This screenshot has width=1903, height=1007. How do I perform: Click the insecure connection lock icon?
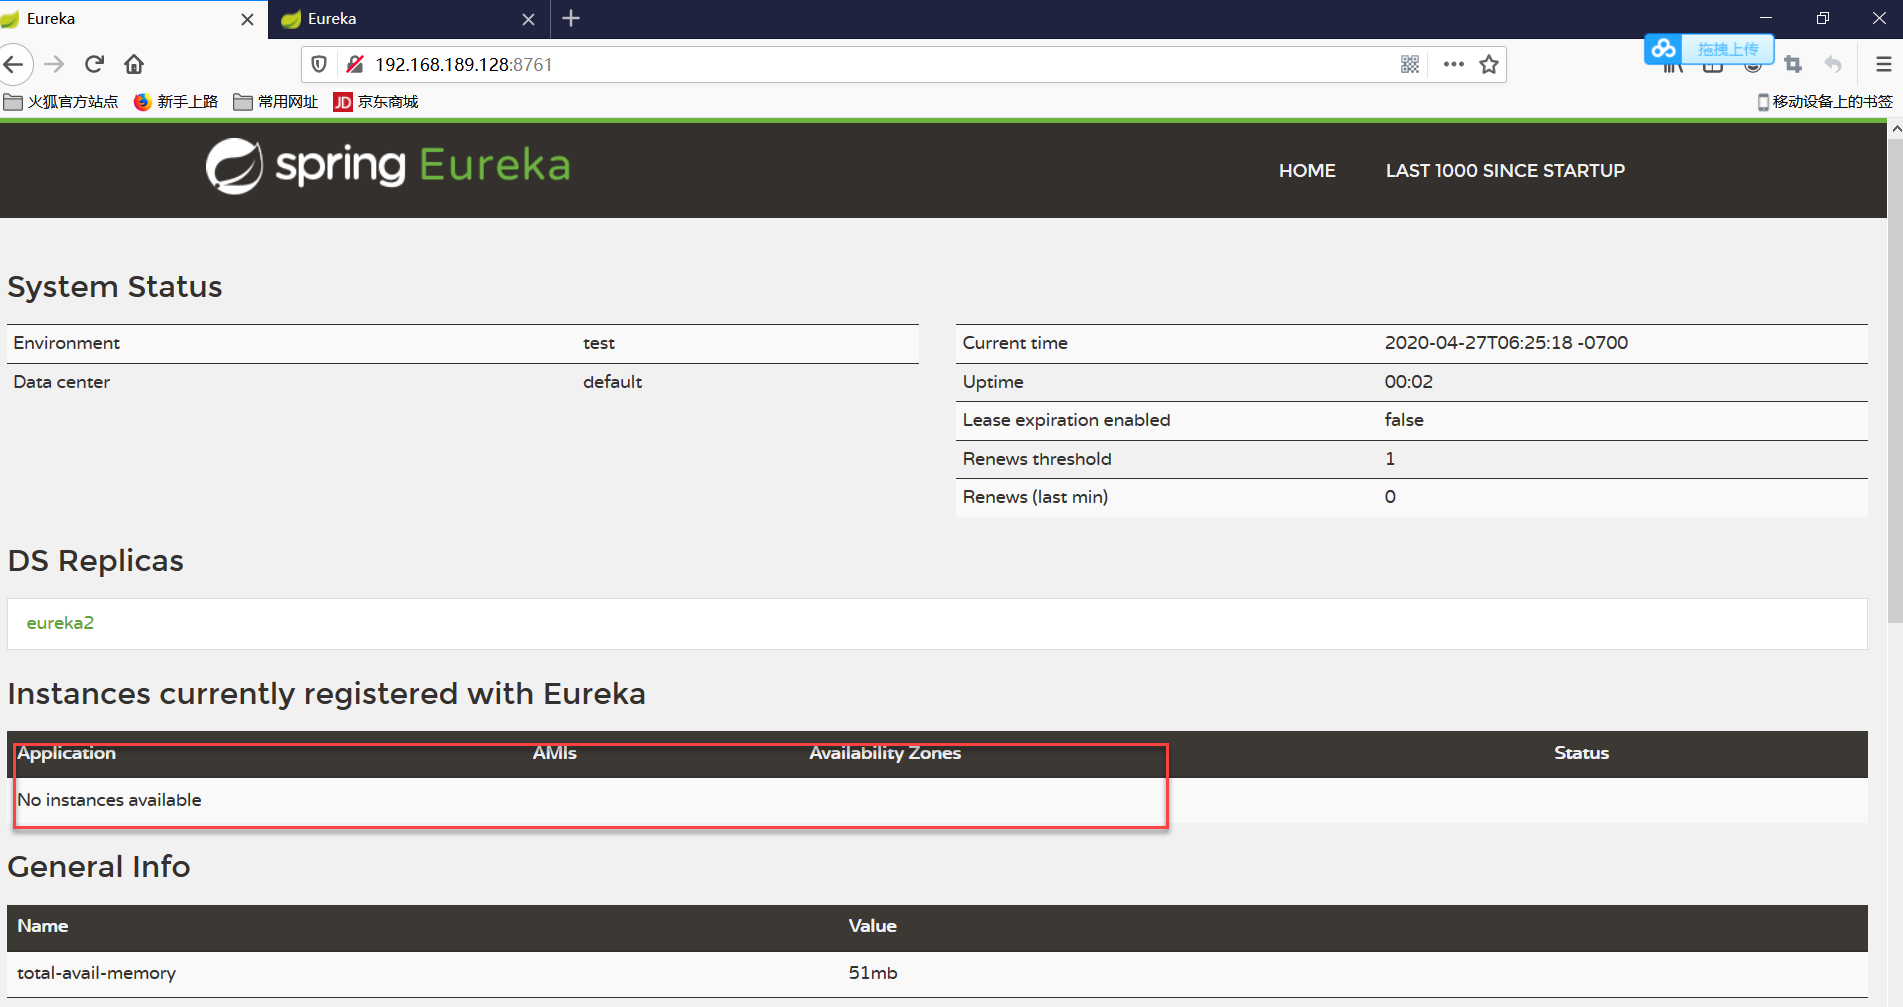click(x=354, y=64)
